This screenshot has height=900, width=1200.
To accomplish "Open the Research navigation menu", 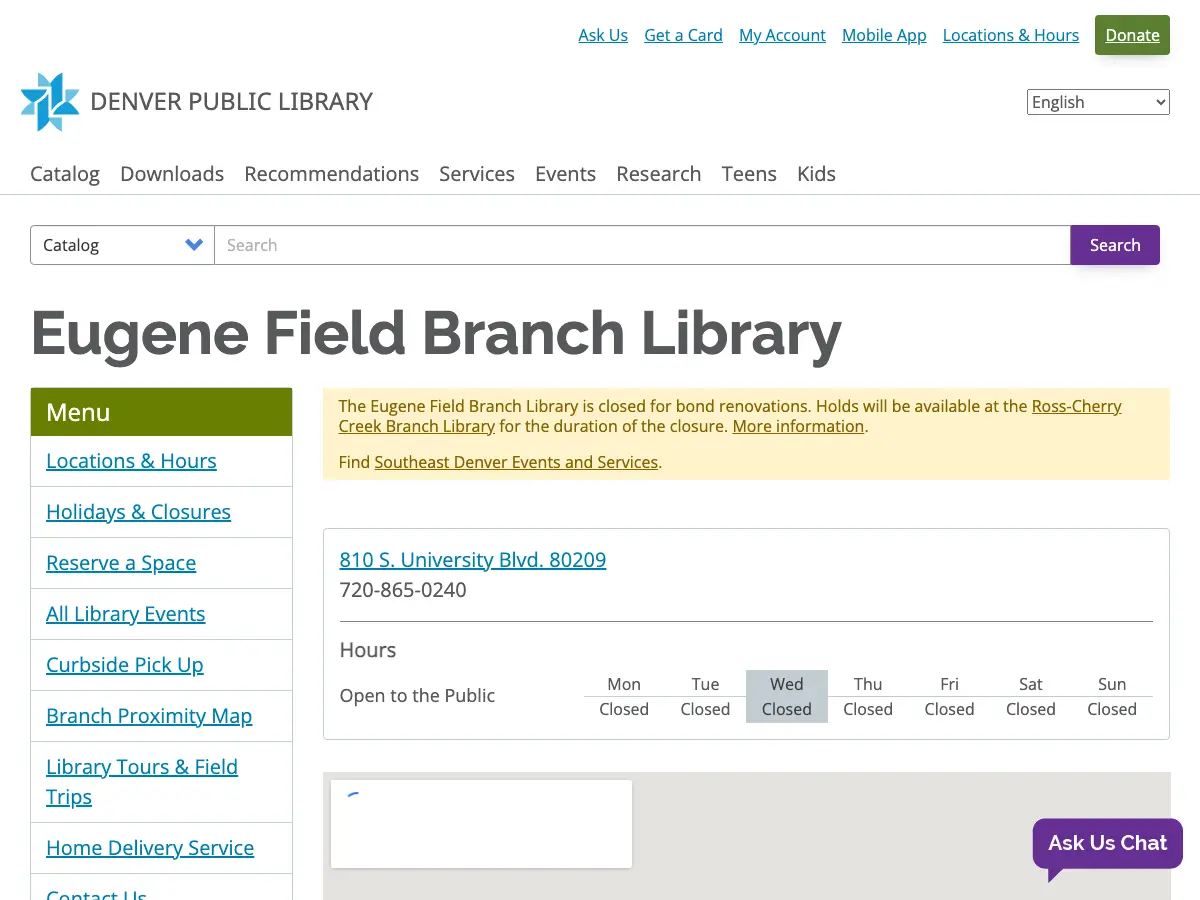I will tap(659, 174).
